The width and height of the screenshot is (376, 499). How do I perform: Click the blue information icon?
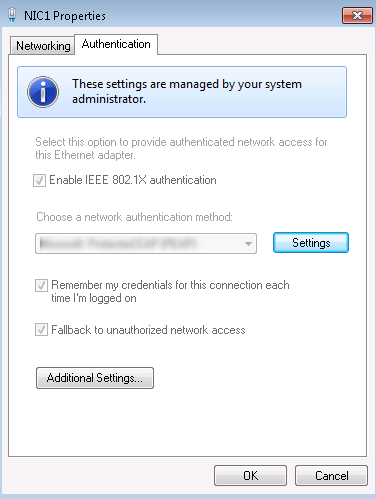click(43, 92)
